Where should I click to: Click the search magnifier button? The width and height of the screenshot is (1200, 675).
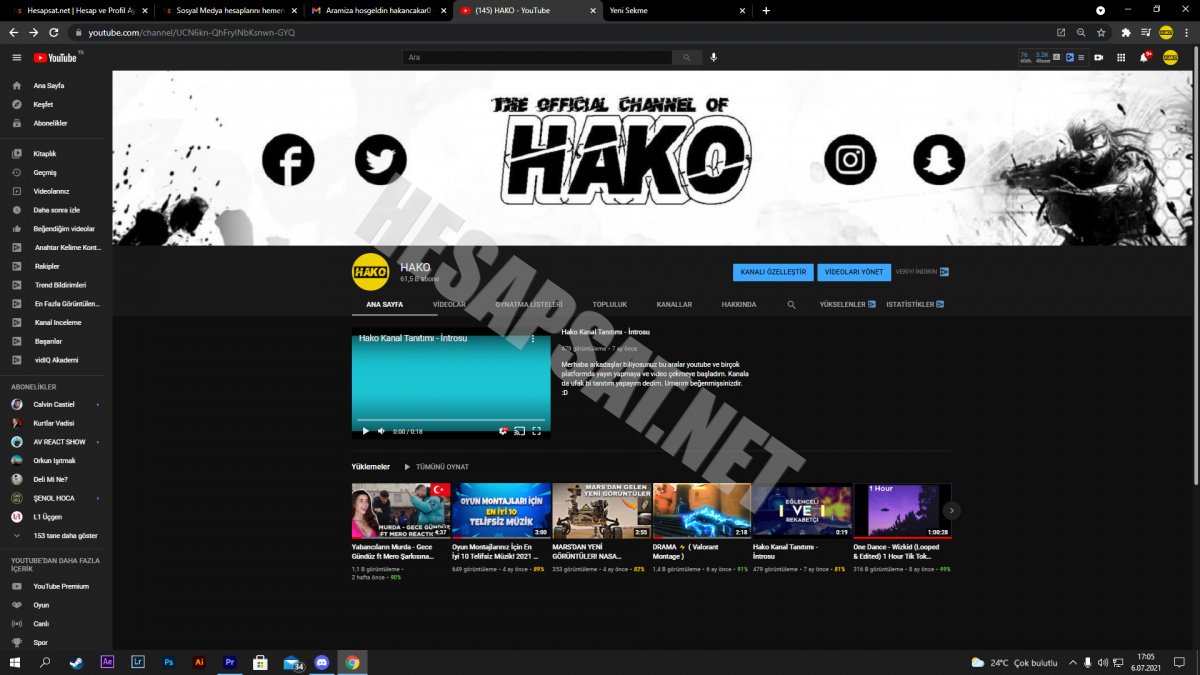pyautogui.click(x=687, y=58)
